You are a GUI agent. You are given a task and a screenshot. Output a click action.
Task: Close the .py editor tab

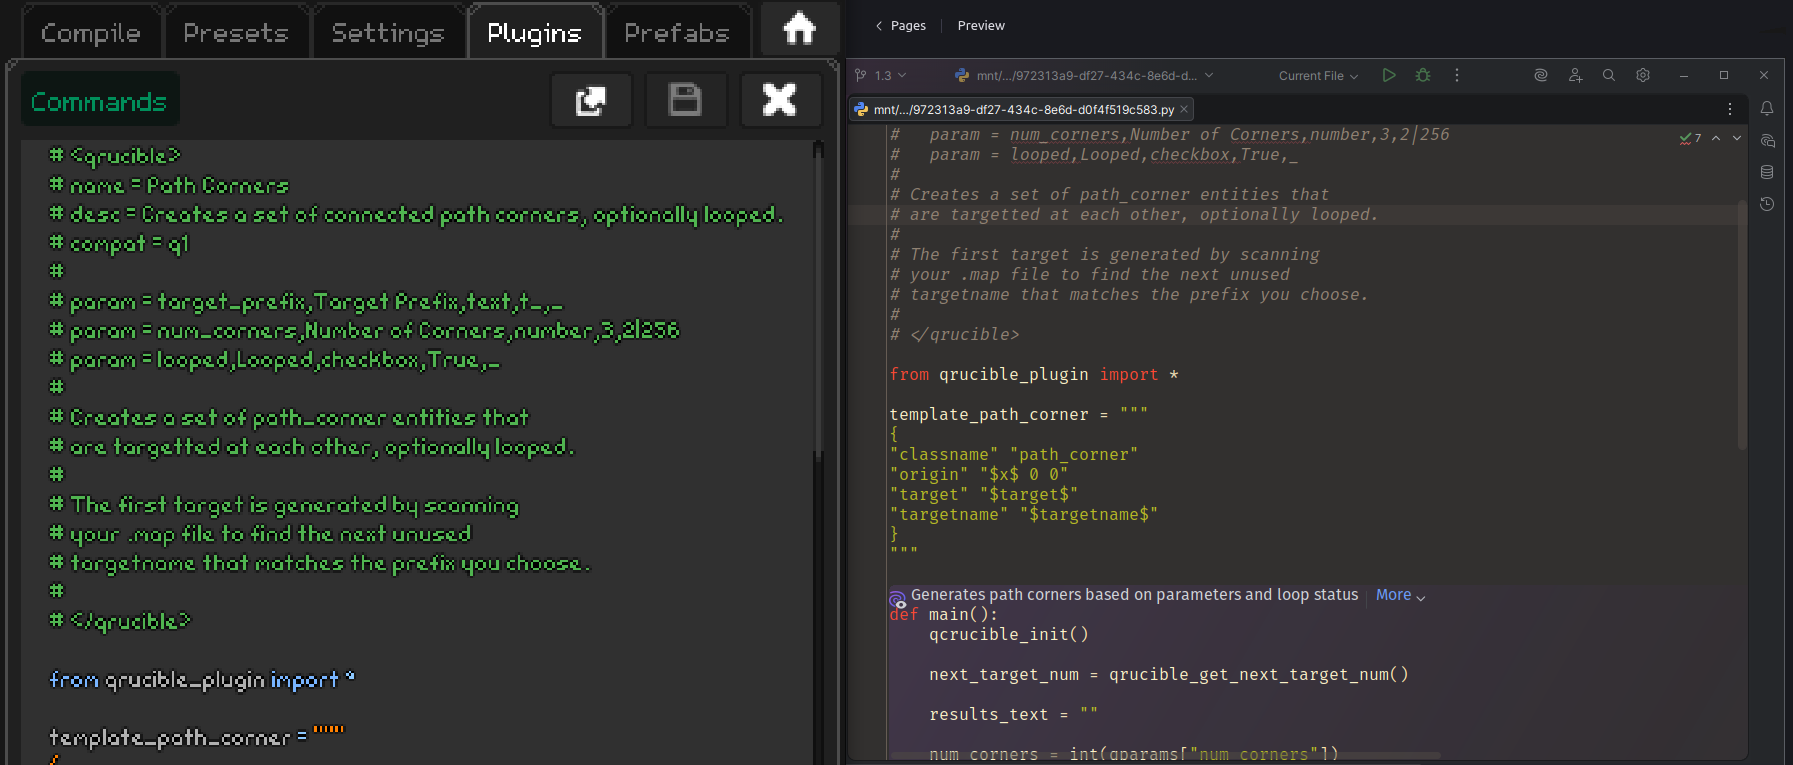tap(1184, 109)
